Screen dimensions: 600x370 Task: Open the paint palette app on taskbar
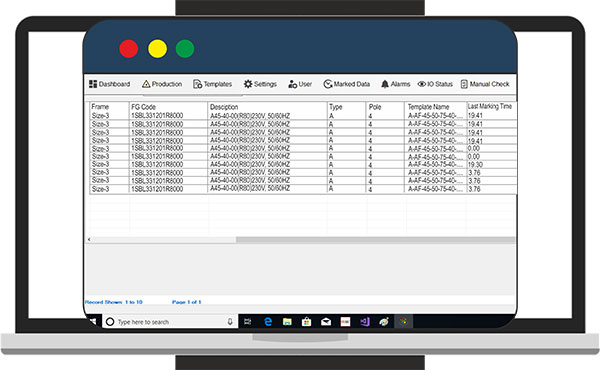384,322
